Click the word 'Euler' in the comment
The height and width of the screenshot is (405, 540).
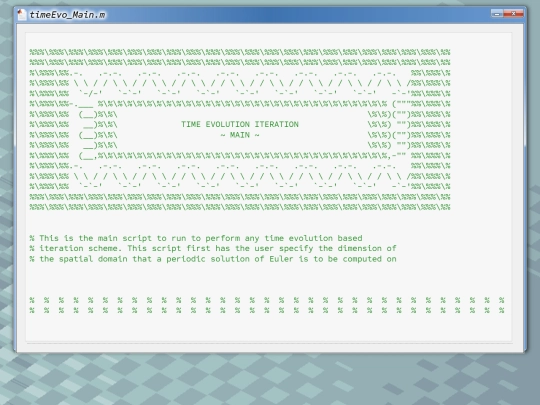point(281,259)
